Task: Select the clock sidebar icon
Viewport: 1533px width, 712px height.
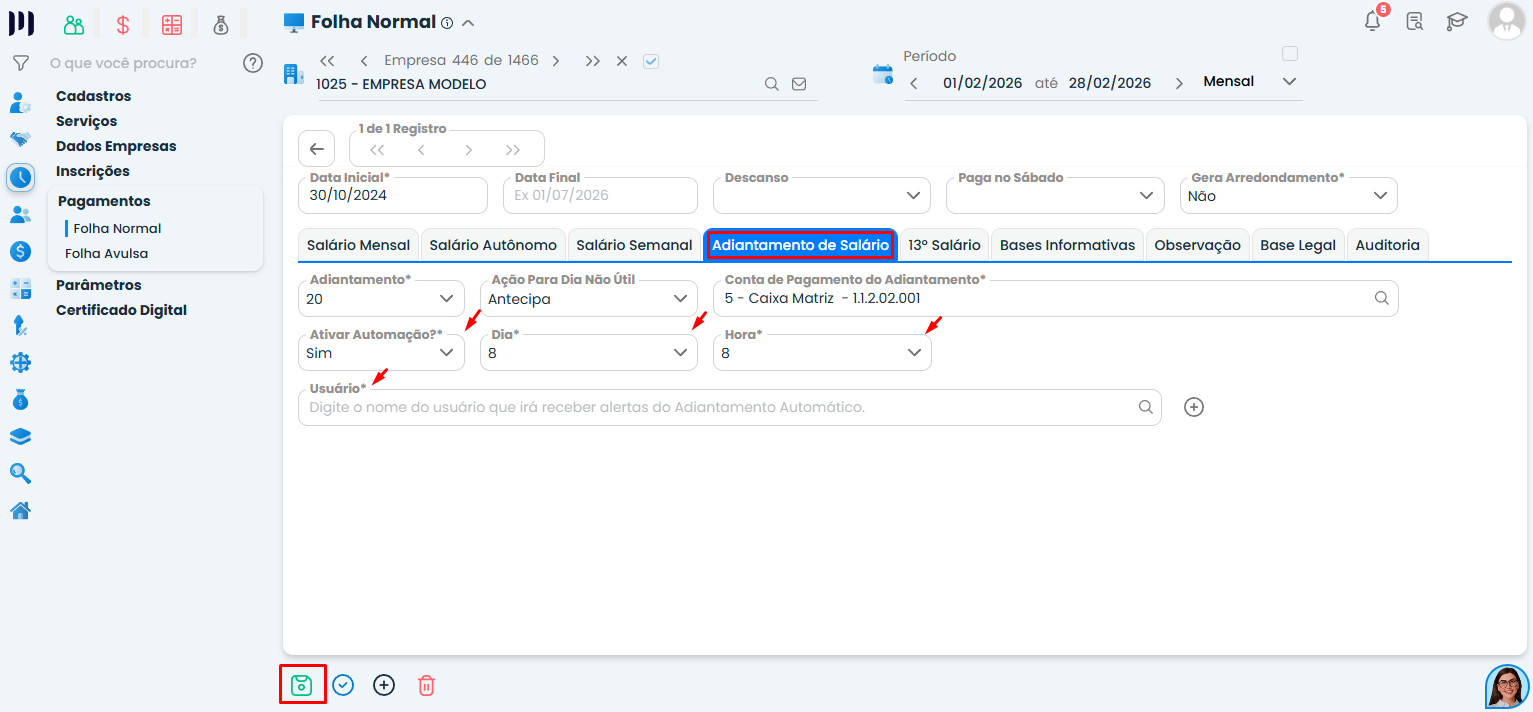Action: [x=20, y=177]
